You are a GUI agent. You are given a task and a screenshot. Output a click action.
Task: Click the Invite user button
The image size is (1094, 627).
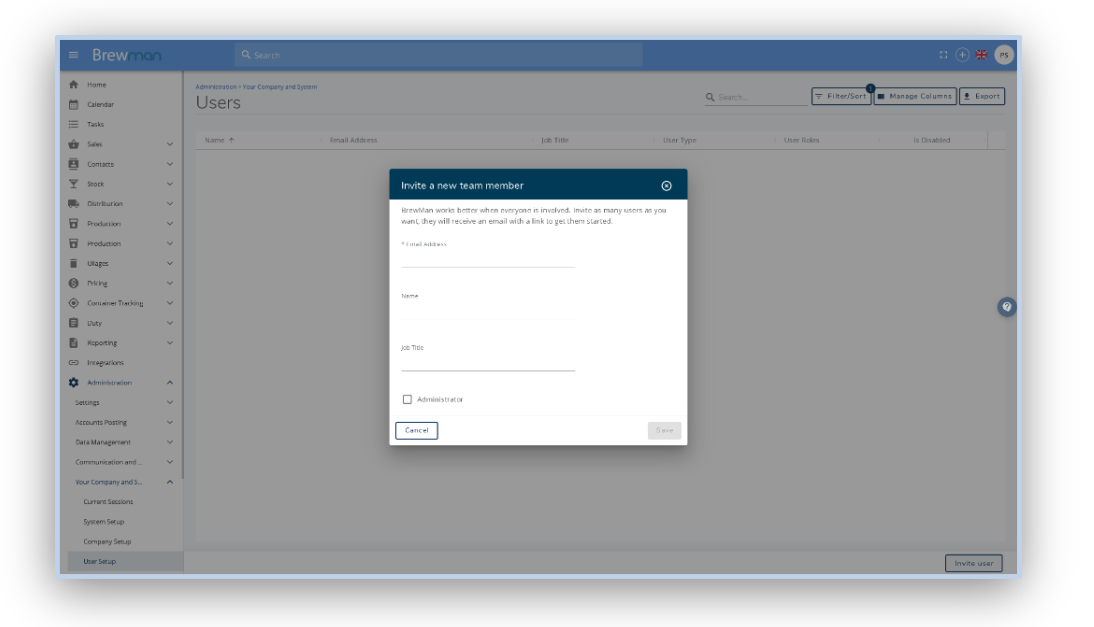point(973,563)
